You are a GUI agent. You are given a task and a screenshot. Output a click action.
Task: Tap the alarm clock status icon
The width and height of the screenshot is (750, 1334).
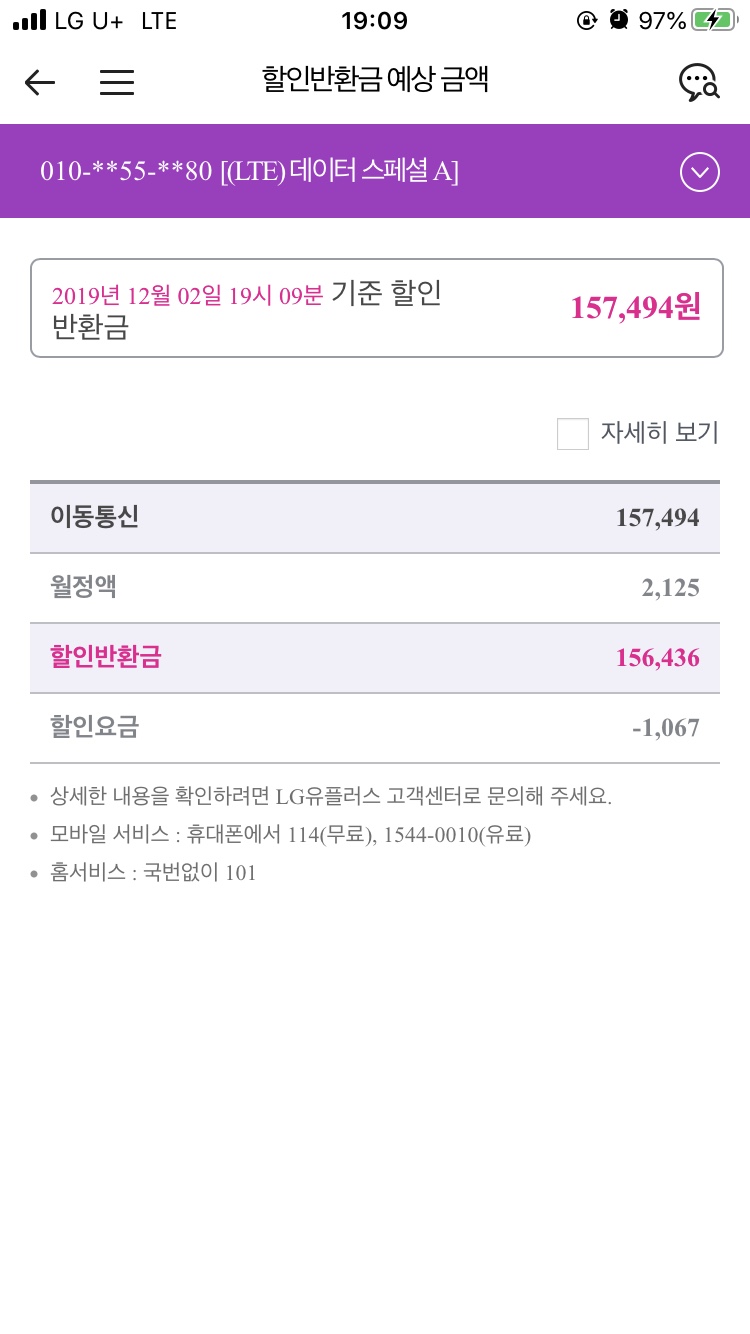(x=619, y=21)
